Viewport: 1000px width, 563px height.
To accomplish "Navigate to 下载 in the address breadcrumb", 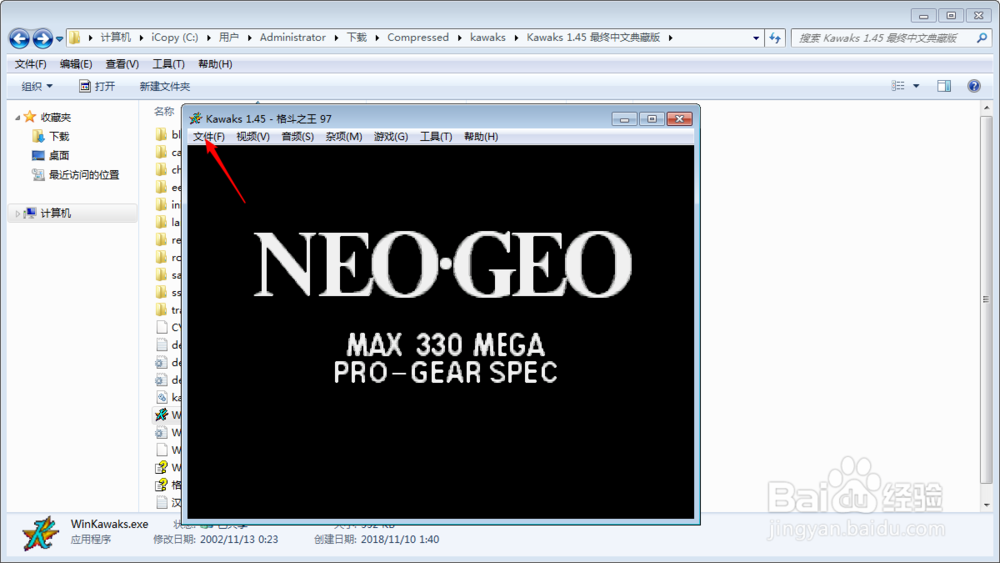I will point(357,38).
